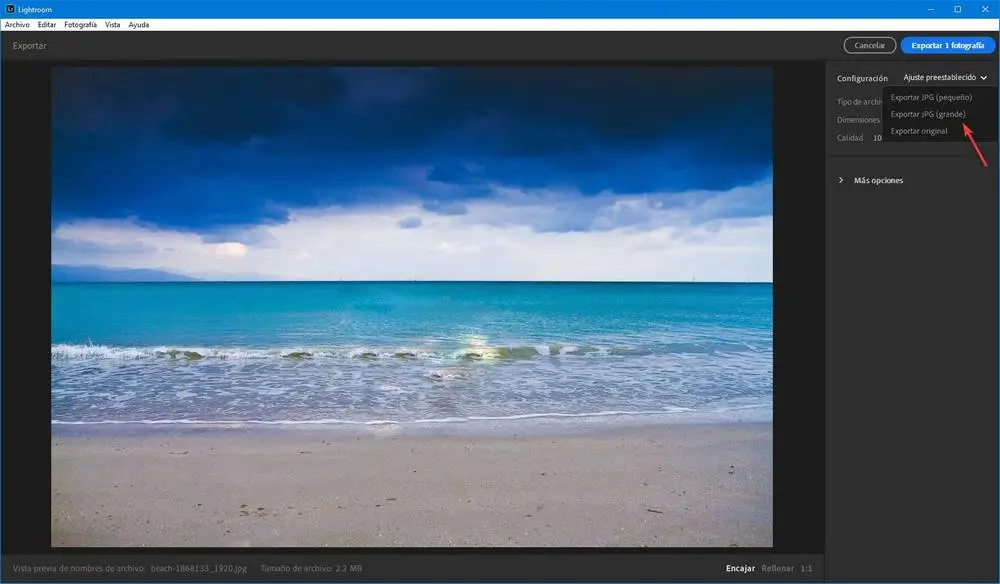The width and height of the screenshot is (1000, 584).
Task: Select Exportar original preset
Action: click(x=919, y=131)
